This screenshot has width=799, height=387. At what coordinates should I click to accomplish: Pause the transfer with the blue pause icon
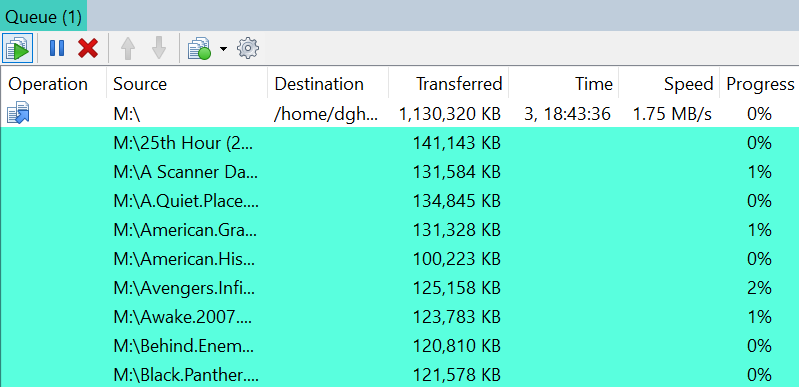[57, 48]
